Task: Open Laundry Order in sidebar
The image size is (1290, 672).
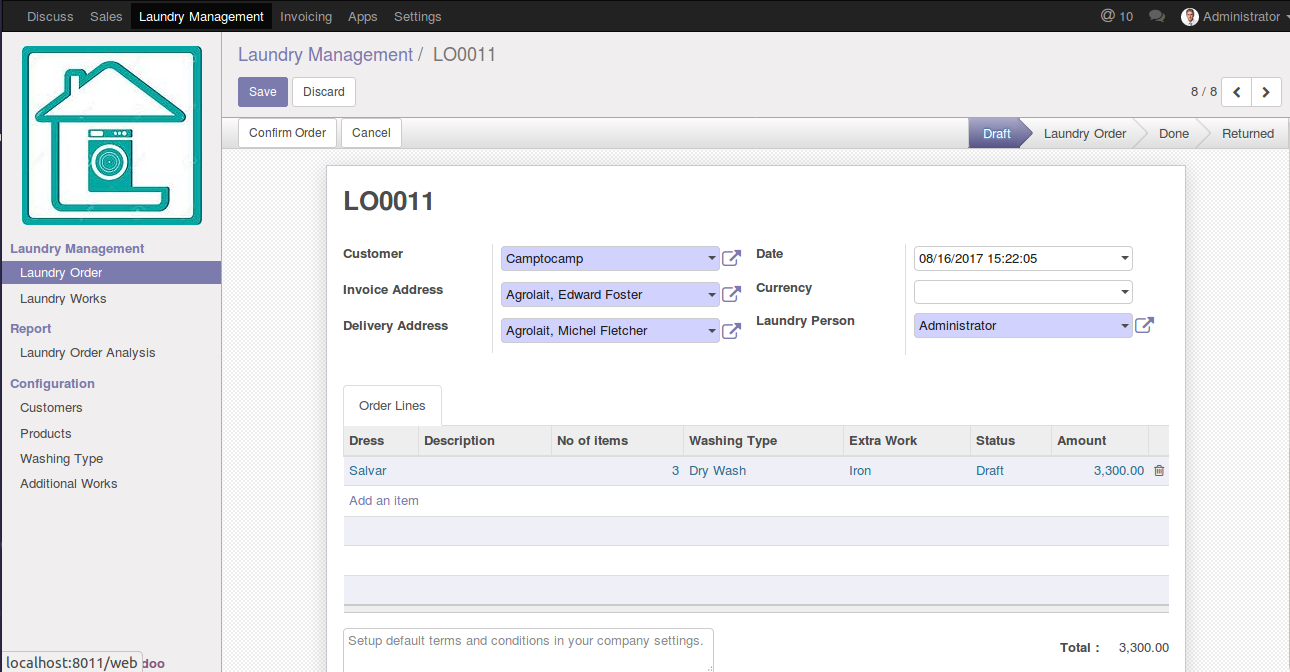Action: pyautogui.click(x=111, y=273)
